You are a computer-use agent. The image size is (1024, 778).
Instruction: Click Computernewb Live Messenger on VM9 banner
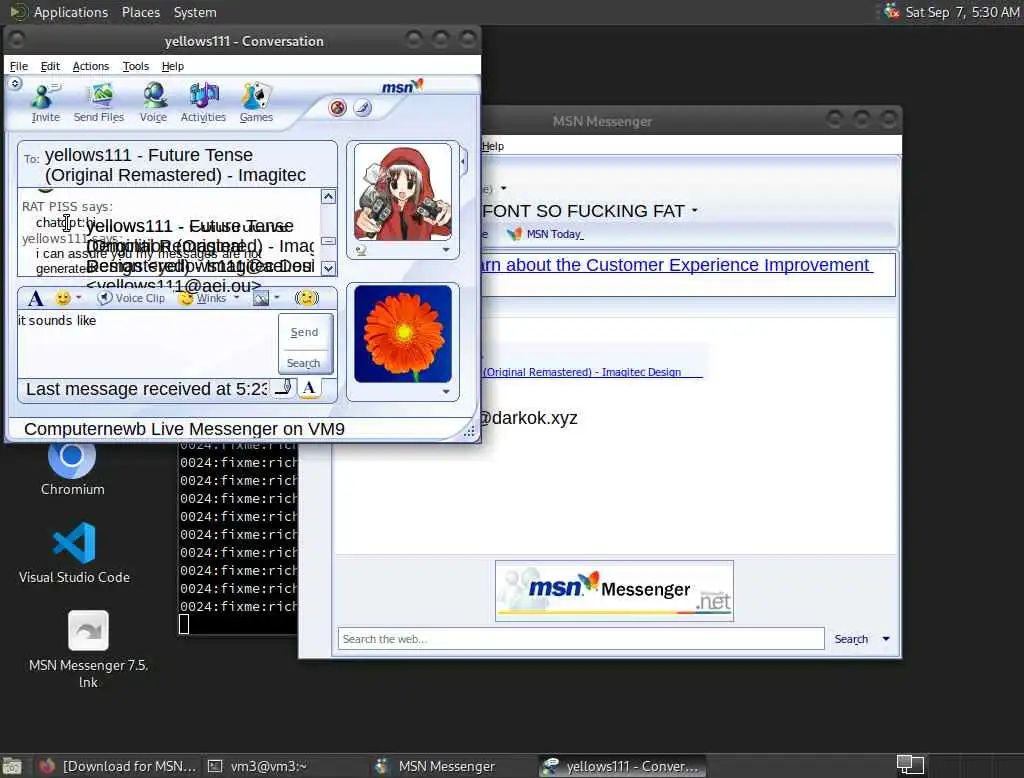[x=184, y=429]
